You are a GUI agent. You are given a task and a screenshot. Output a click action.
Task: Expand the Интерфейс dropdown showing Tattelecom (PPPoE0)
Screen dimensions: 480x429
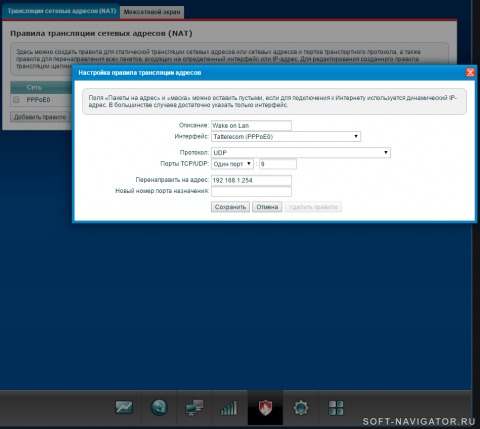pyautogui.click(x=286, y=136)
